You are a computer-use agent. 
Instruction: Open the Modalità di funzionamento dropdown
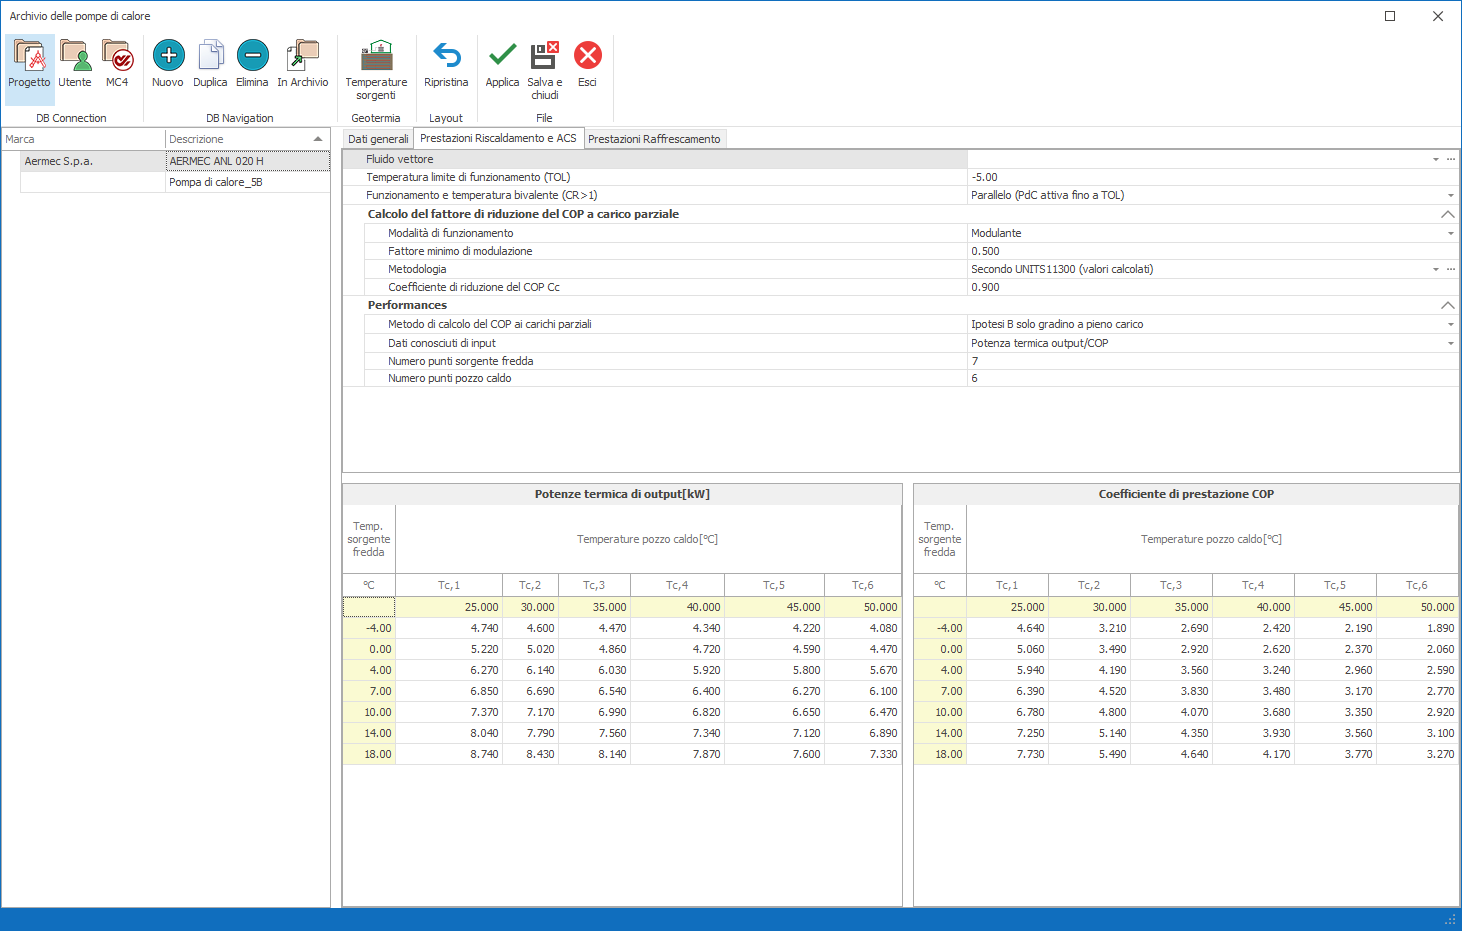click(1450, 233)
